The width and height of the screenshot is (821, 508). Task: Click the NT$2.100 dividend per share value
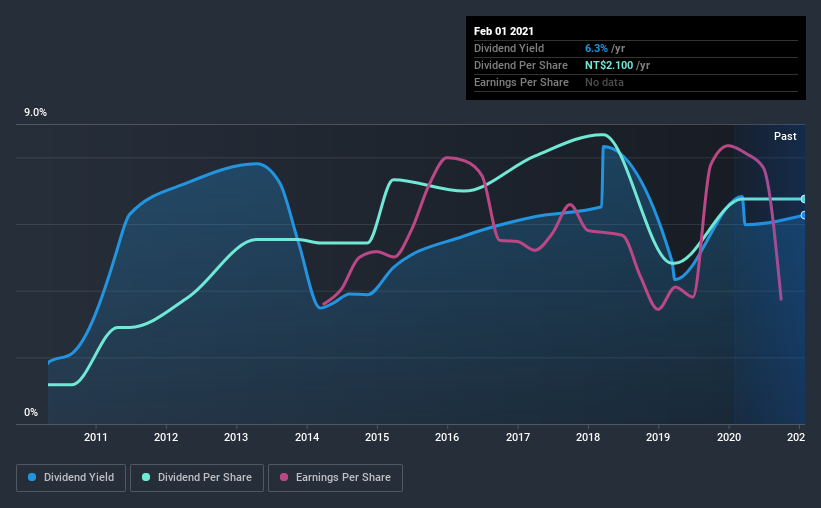tap(609, 65)
